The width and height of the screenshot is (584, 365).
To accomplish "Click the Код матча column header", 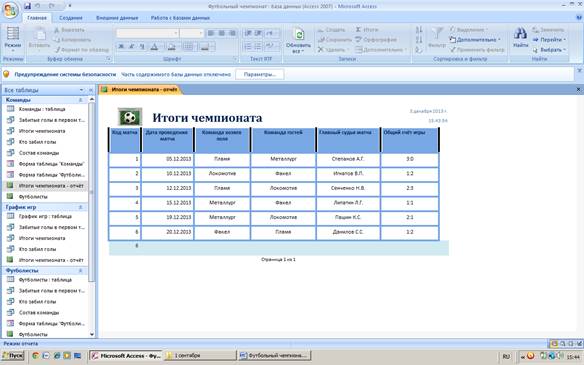I will [125, 140].
